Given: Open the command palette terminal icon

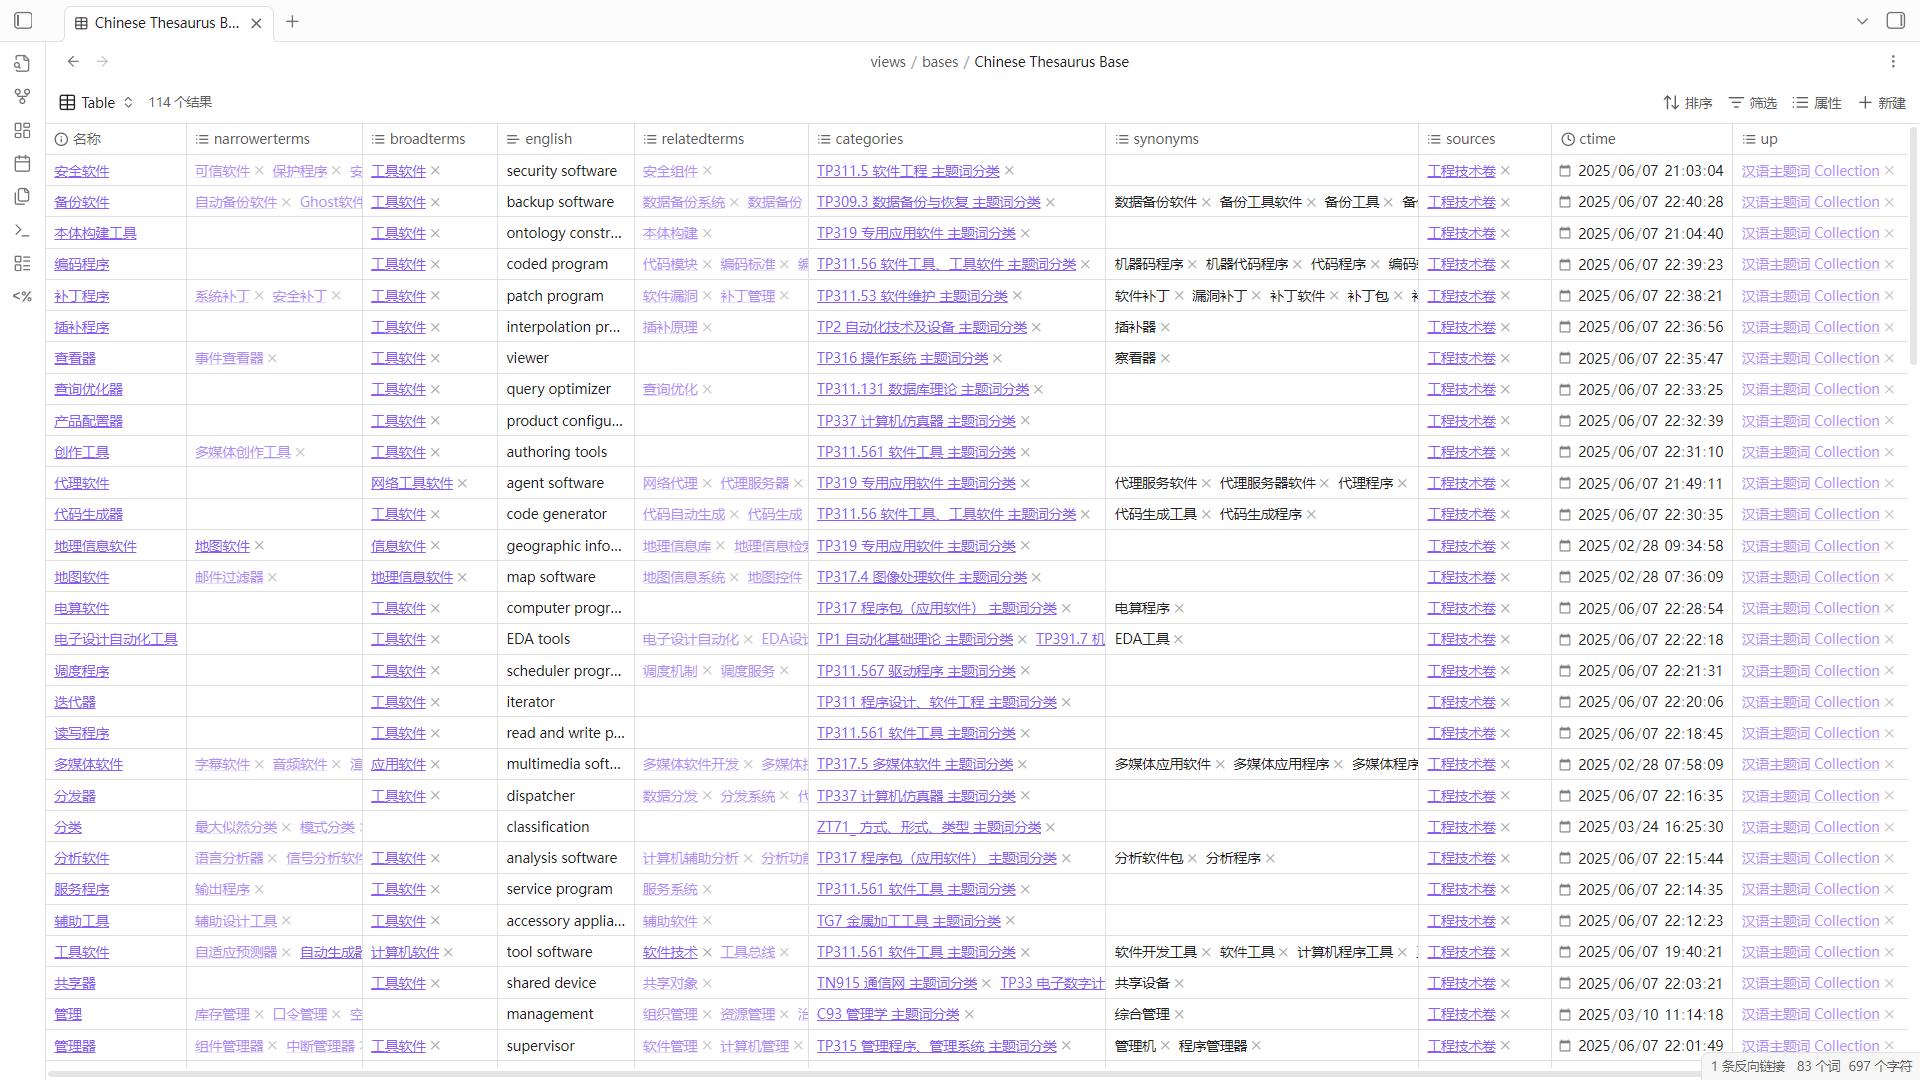Looking at the screenshot, I should (22, 230).
